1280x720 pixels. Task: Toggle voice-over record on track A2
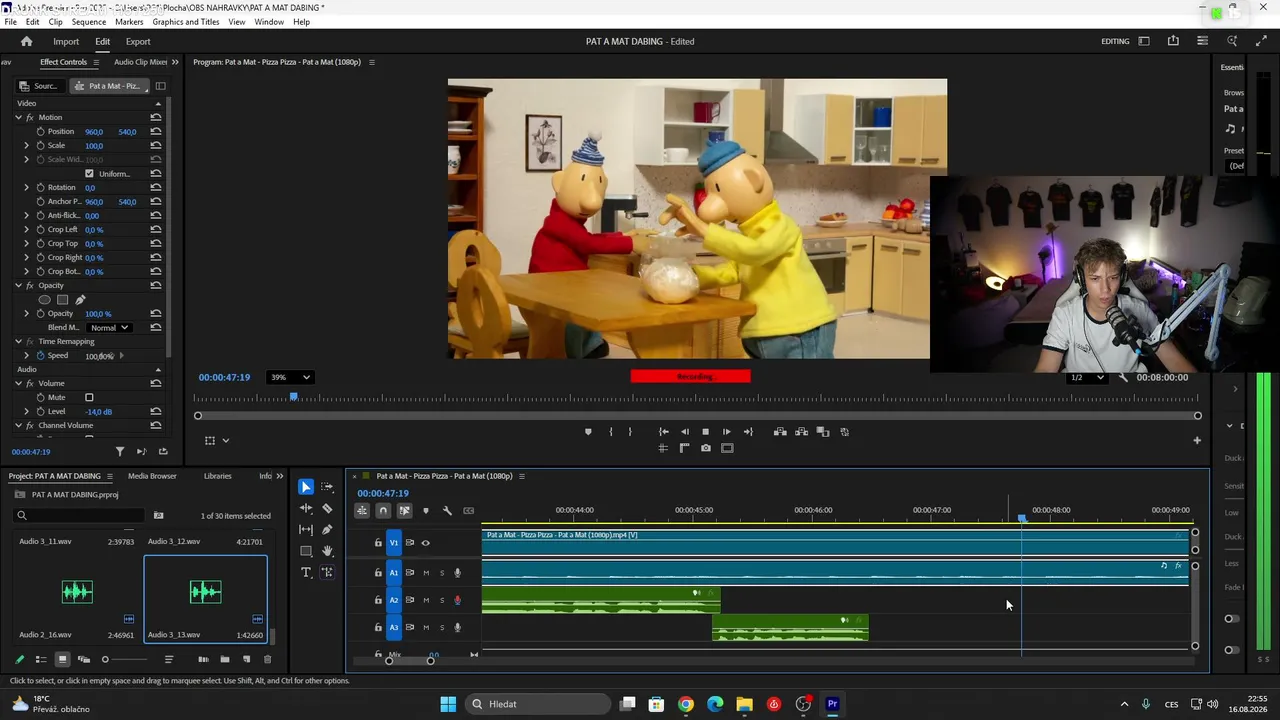pyautogui.click(x=458, y=600)
